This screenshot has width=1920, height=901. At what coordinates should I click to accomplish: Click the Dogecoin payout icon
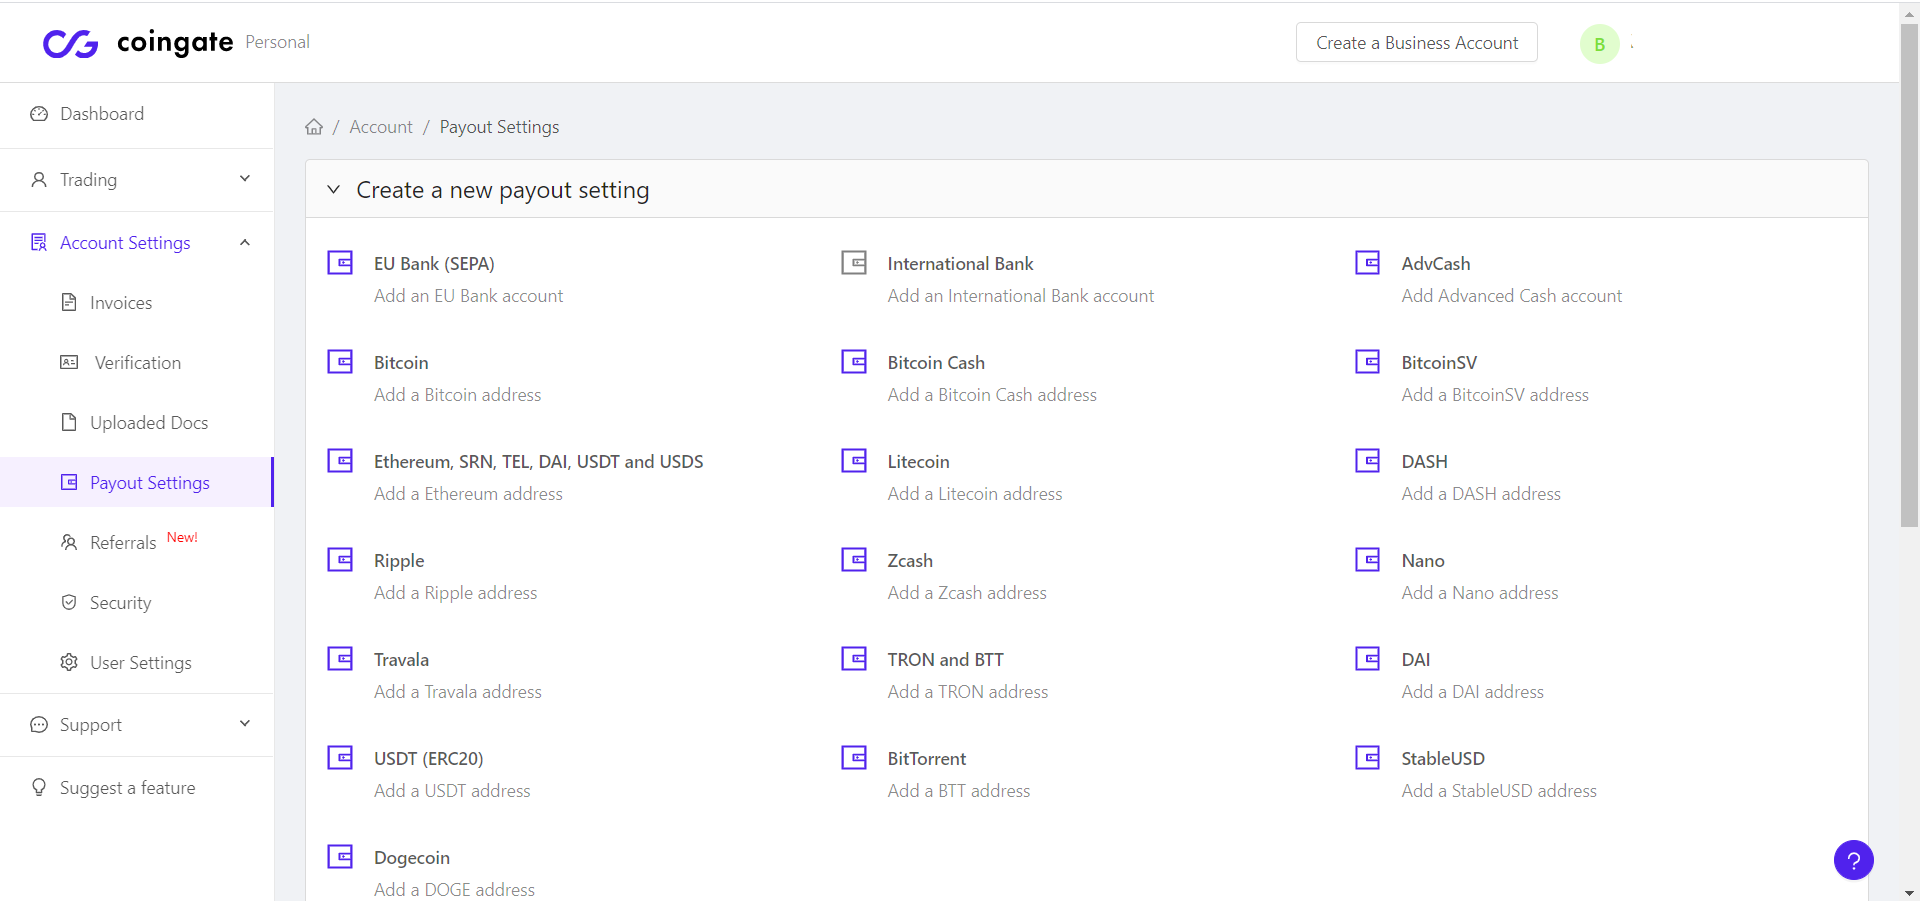(340, 857)
